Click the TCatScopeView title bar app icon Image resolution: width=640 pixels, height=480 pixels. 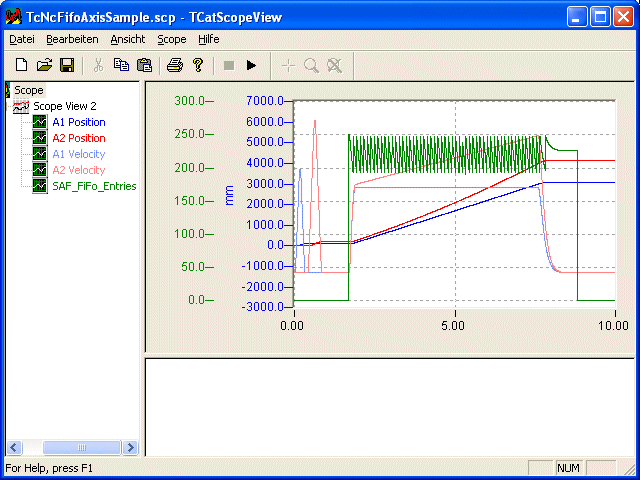point(13,17)
